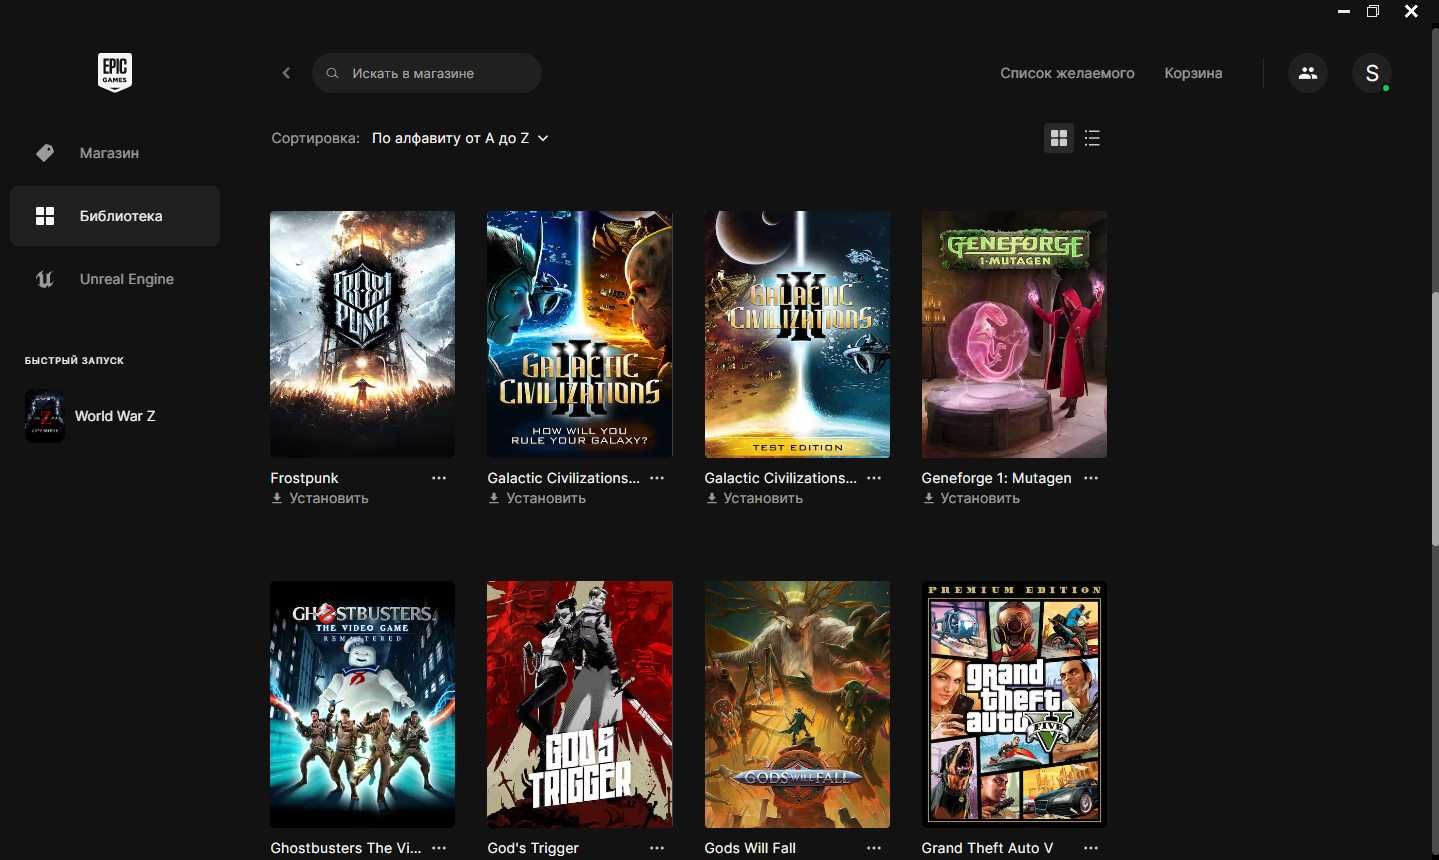Screen dimensions: 1439x860
Task: Click the Epic Games logo
Action: coord(115,72)
